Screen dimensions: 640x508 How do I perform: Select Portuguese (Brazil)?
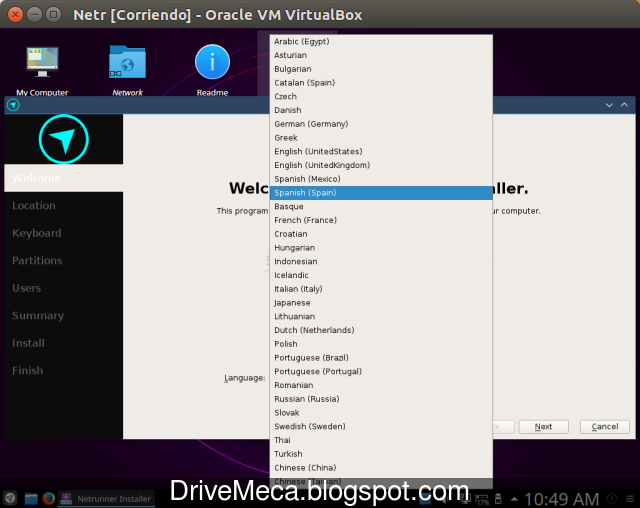(x=381, y=357)
